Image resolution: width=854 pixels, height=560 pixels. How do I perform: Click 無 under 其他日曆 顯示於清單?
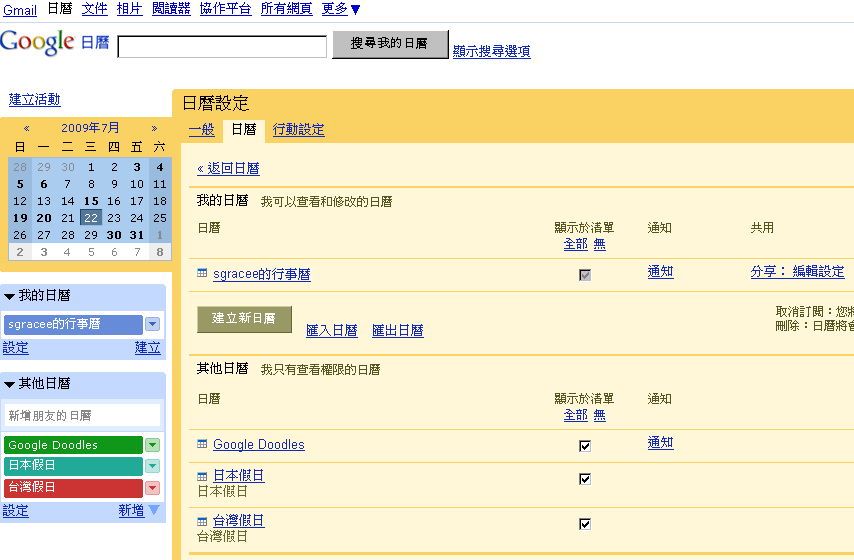point(600,415)
